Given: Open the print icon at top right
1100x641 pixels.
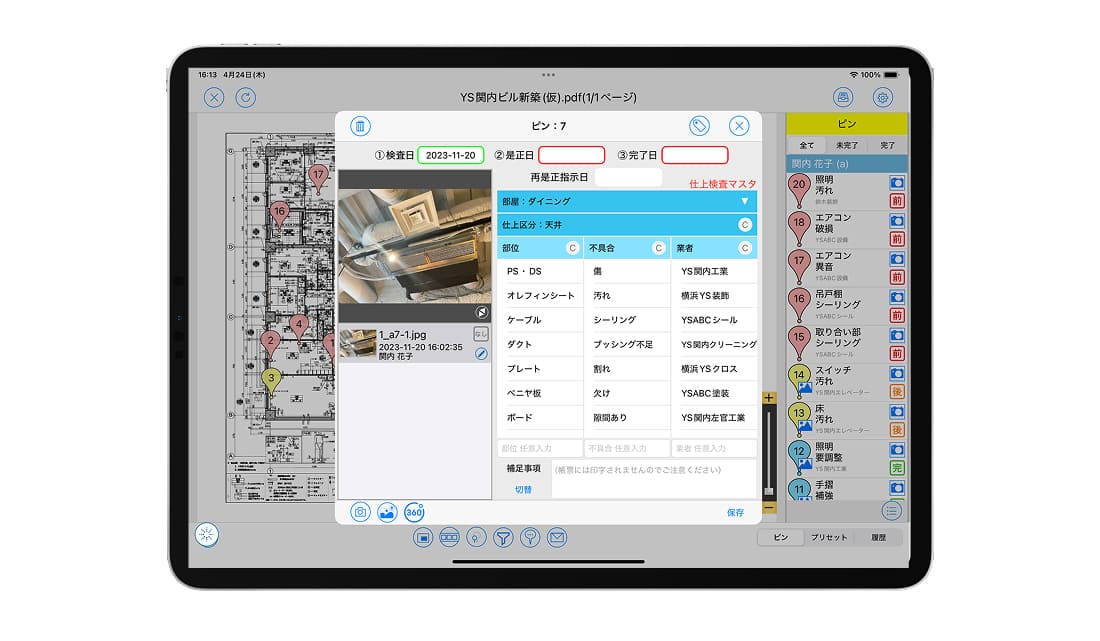Looking at the screenshot, I should pyautogui.click(x=841, y=97).
